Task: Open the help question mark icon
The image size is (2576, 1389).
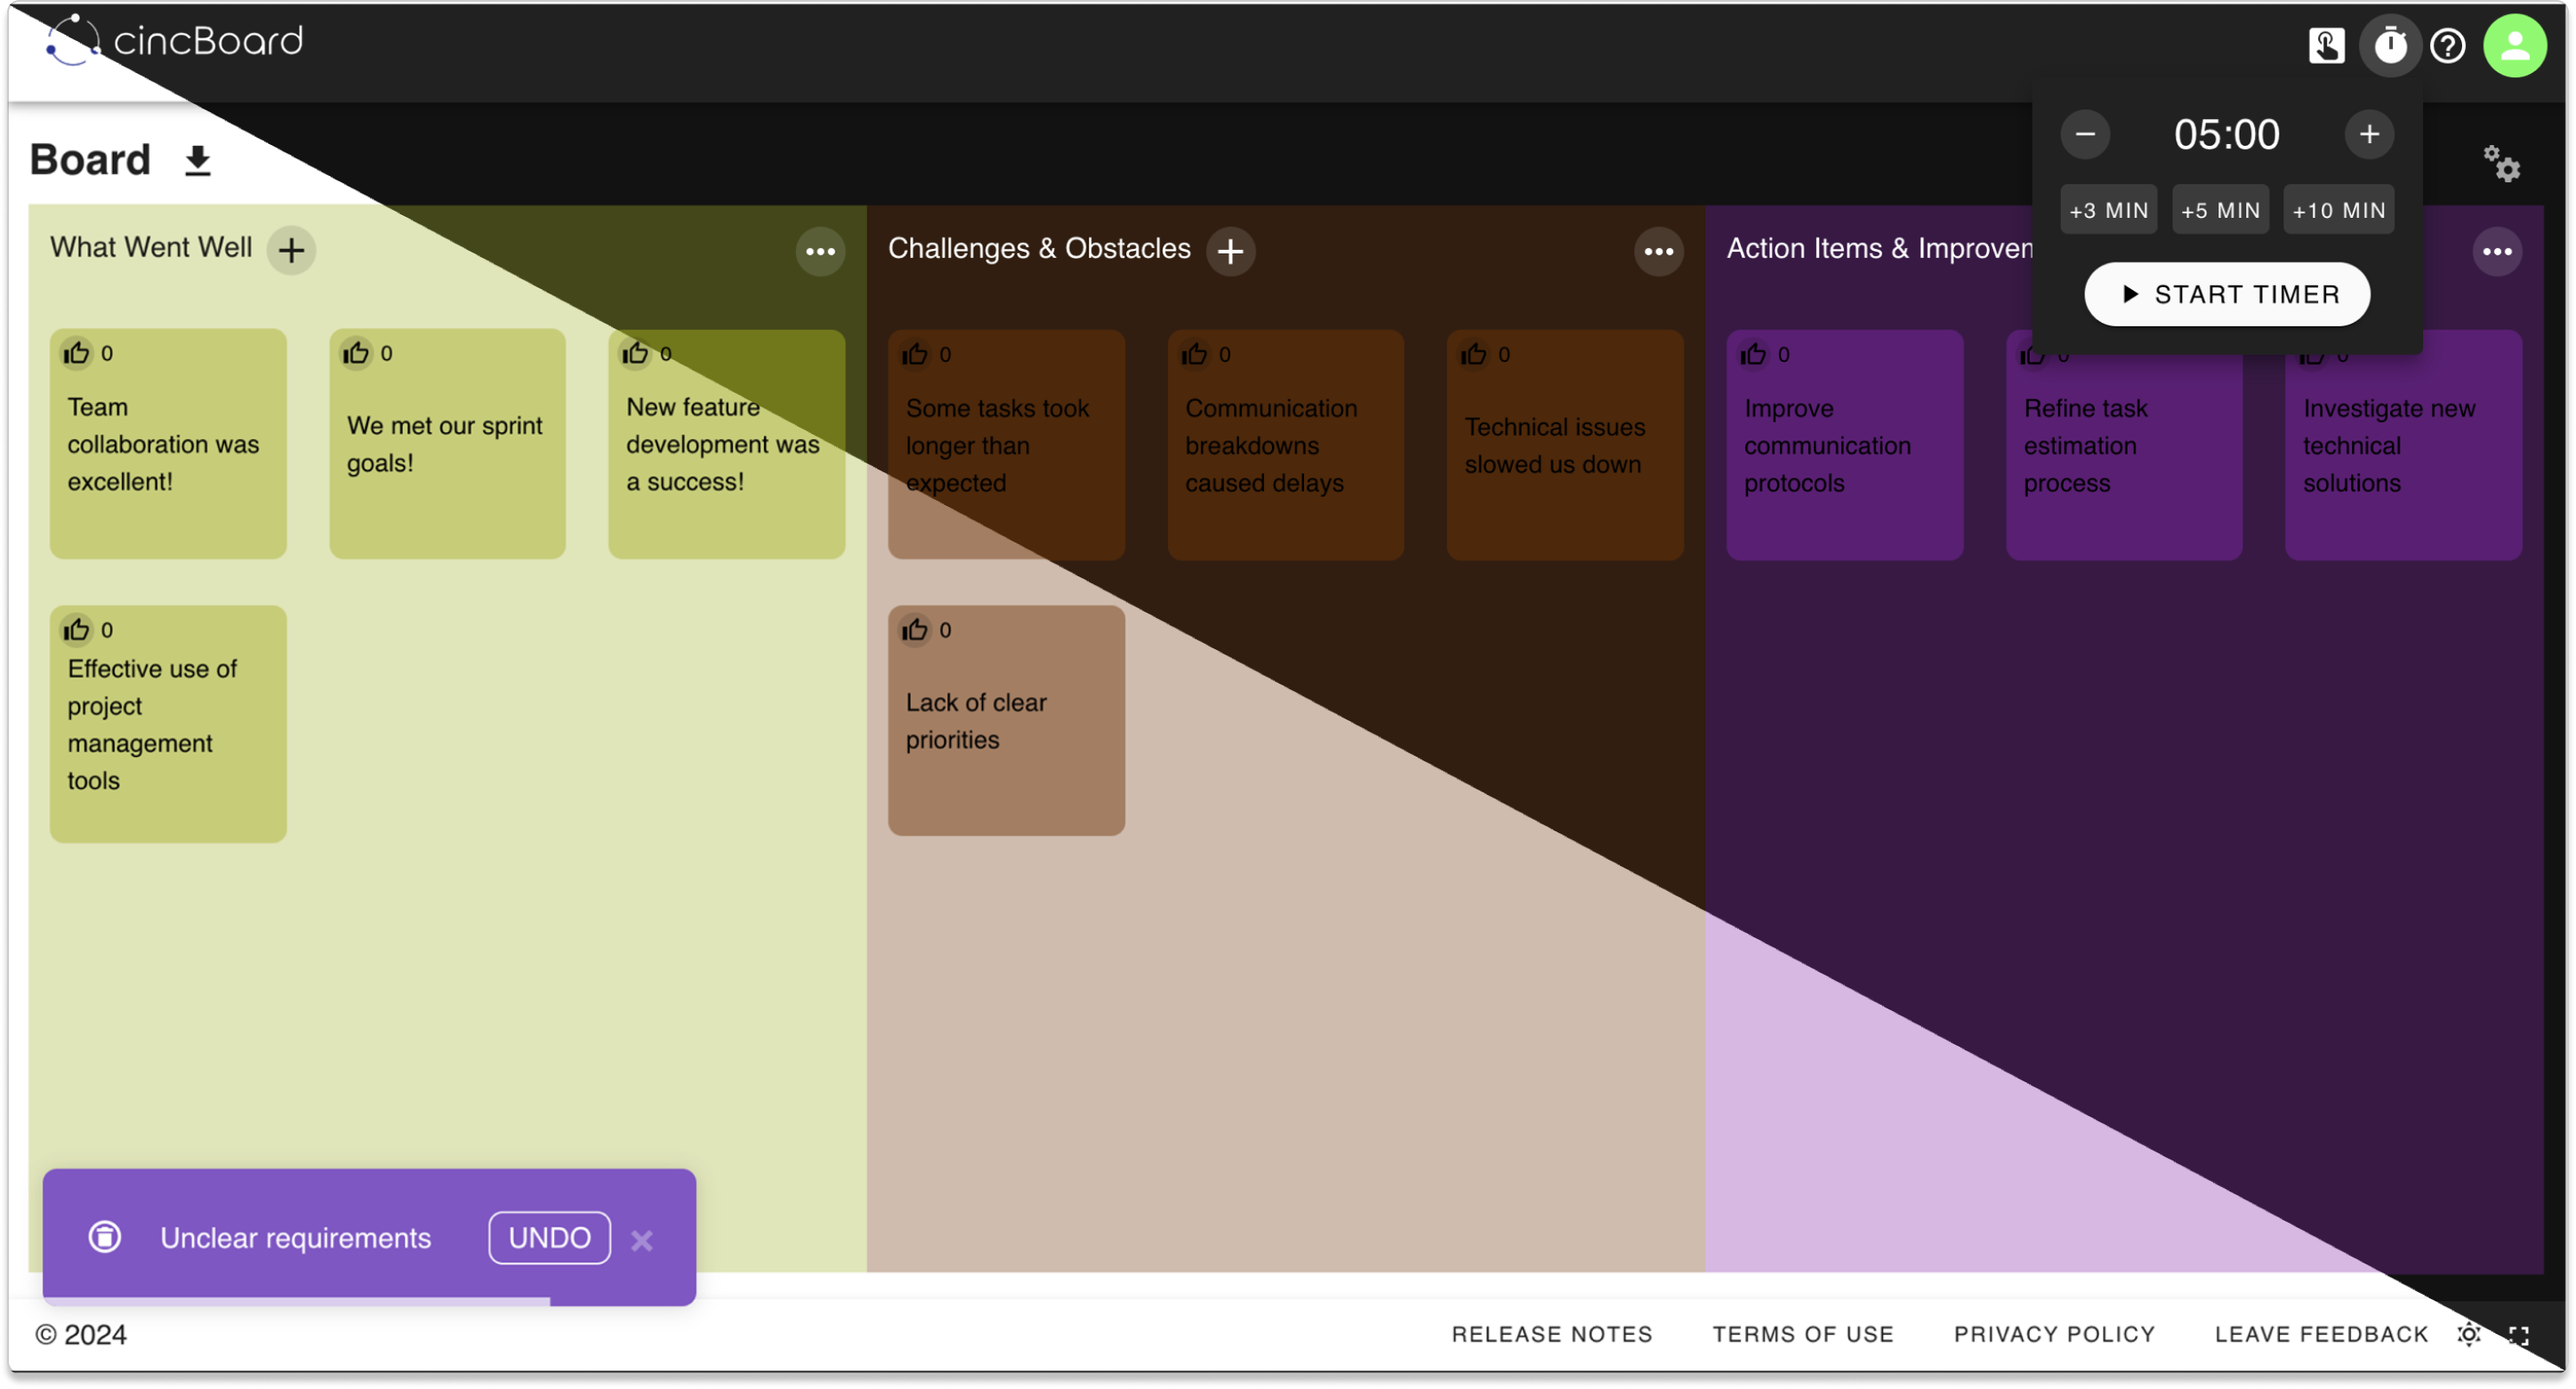Action: (2447, 45)
